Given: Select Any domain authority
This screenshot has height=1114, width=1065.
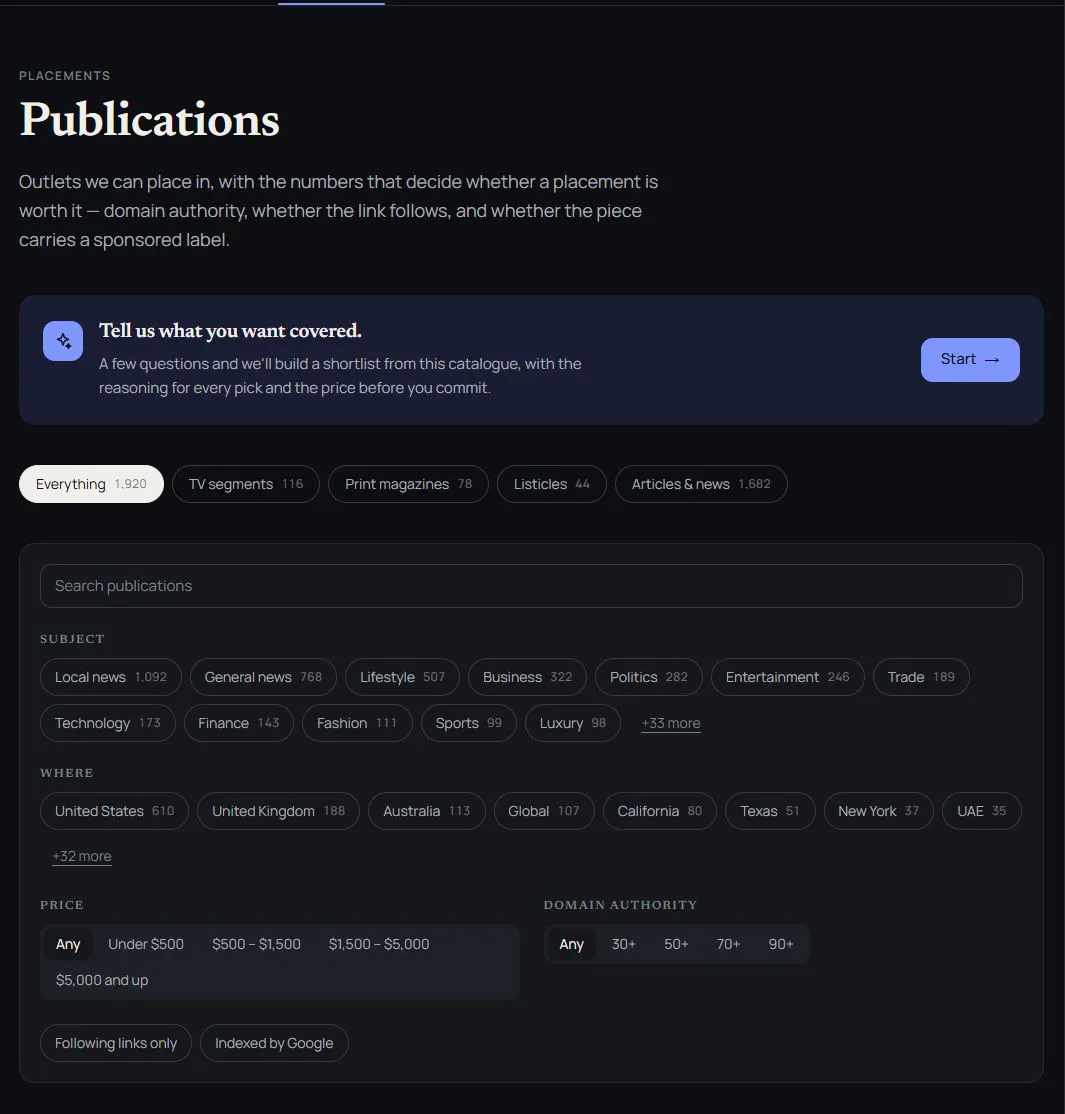Looking at the screenshot, I should pyautogui.click(x=571, y=944).
